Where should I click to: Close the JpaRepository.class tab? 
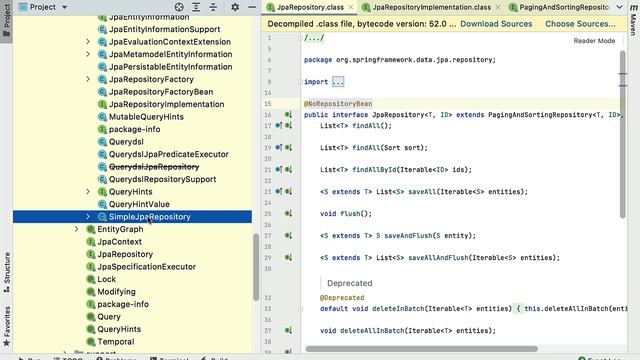point(351,7)
